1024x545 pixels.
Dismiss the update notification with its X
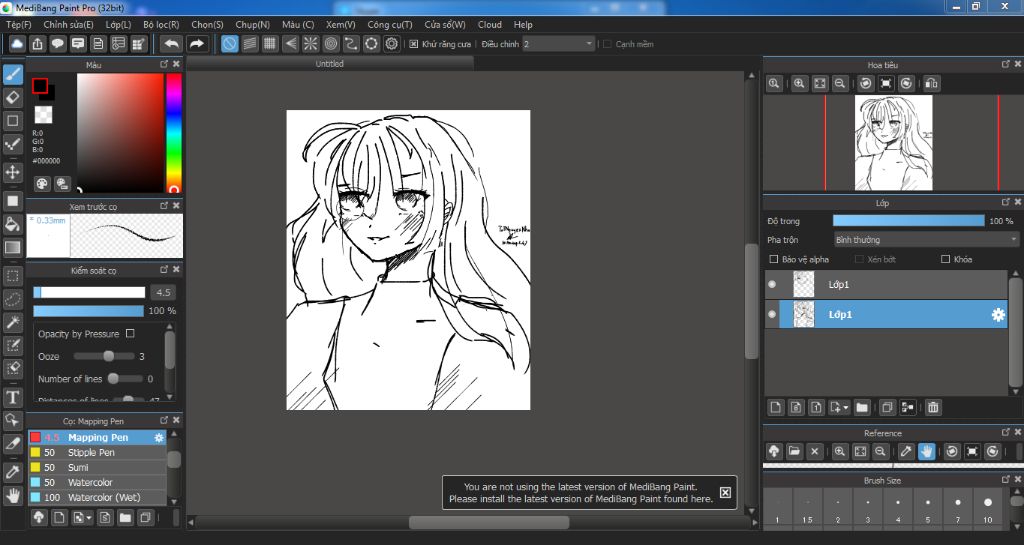[x=726, y=493]
